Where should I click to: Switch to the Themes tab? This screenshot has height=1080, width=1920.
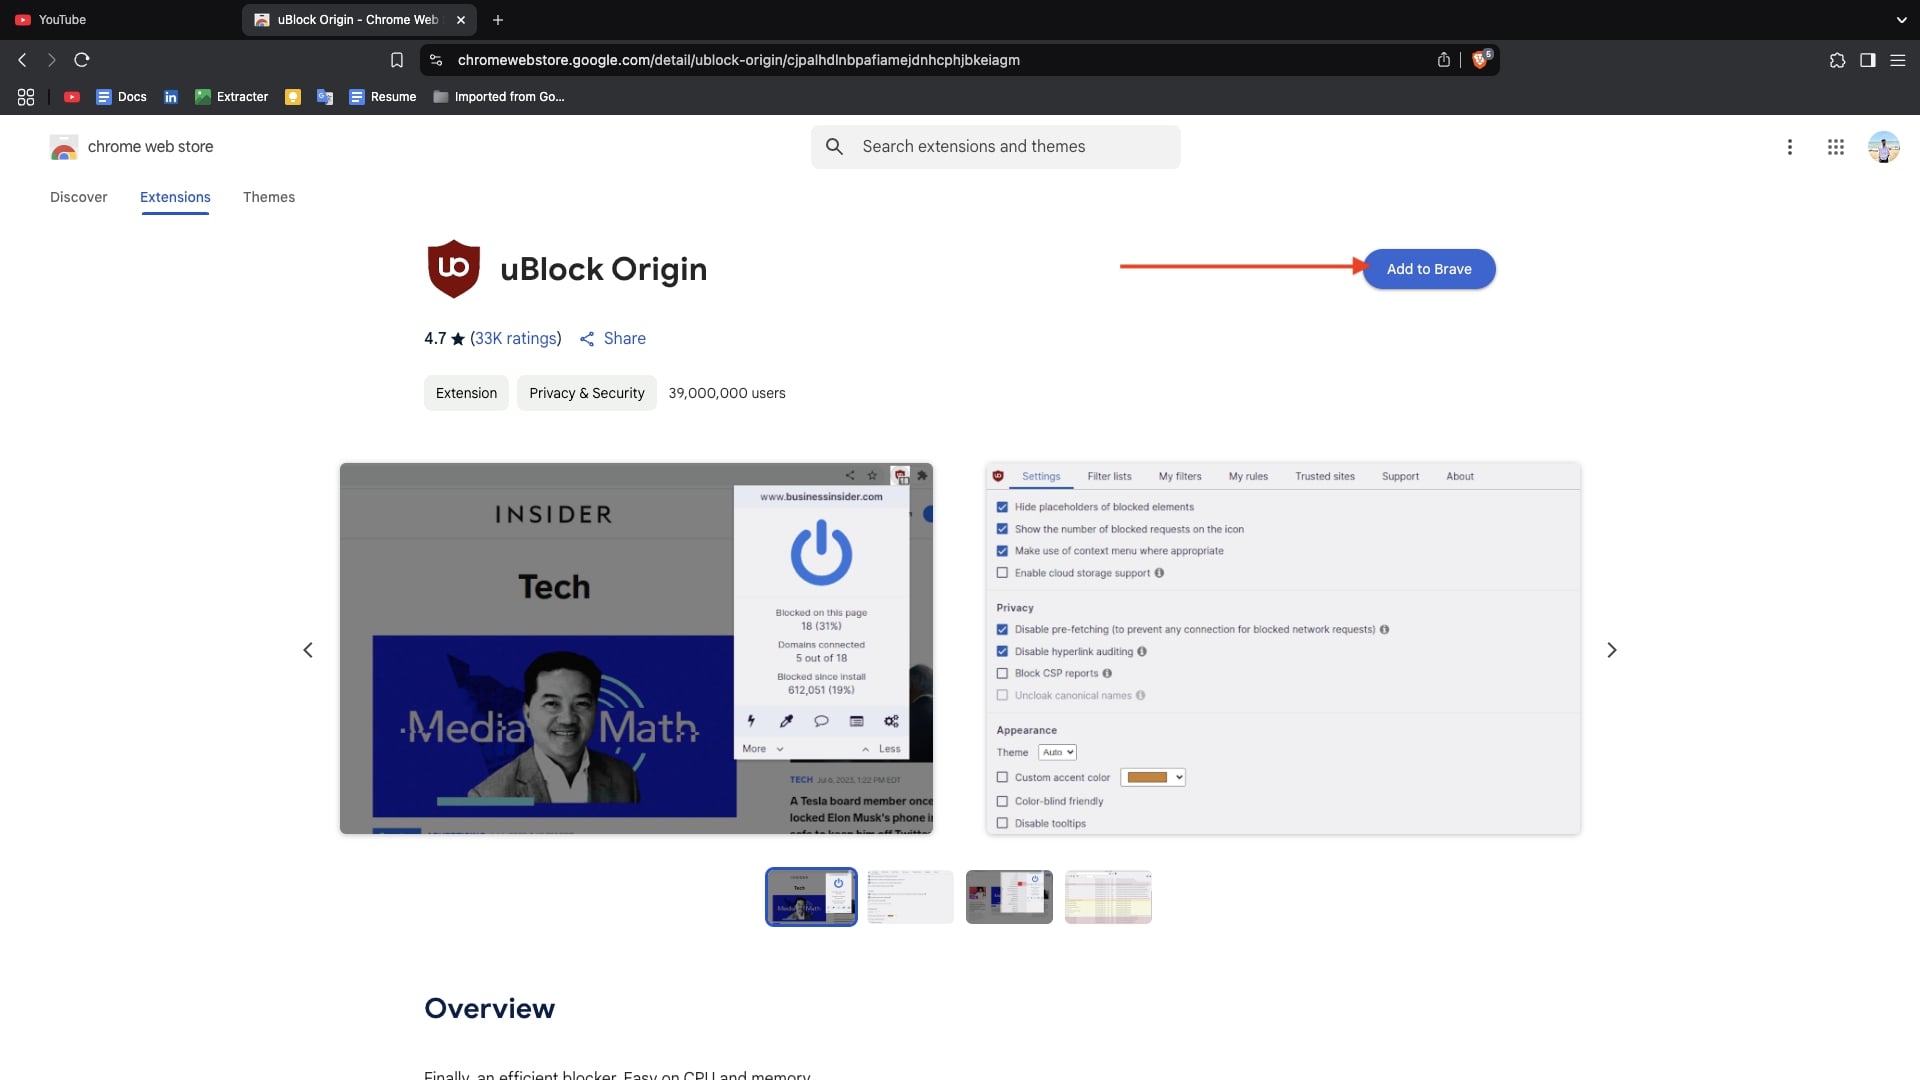pyautogui.click(x=269, y=197)
